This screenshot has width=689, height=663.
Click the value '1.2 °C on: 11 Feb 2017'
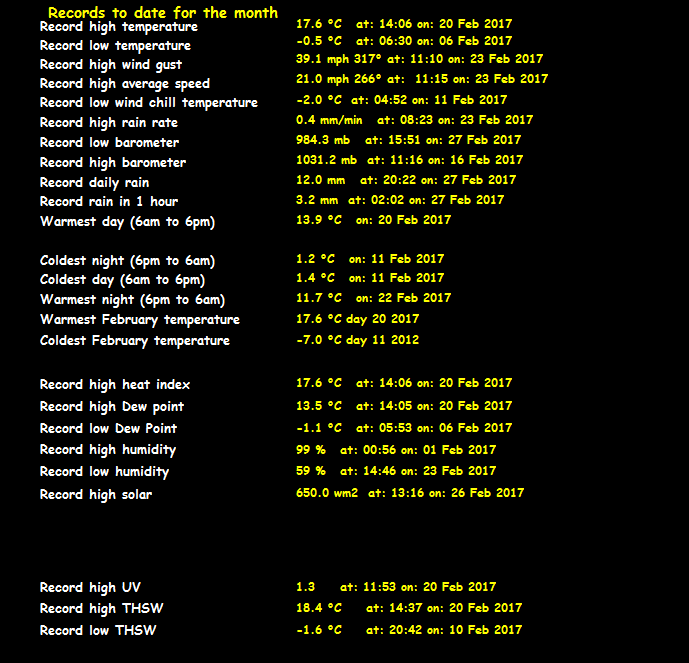(x=370, y=259)
